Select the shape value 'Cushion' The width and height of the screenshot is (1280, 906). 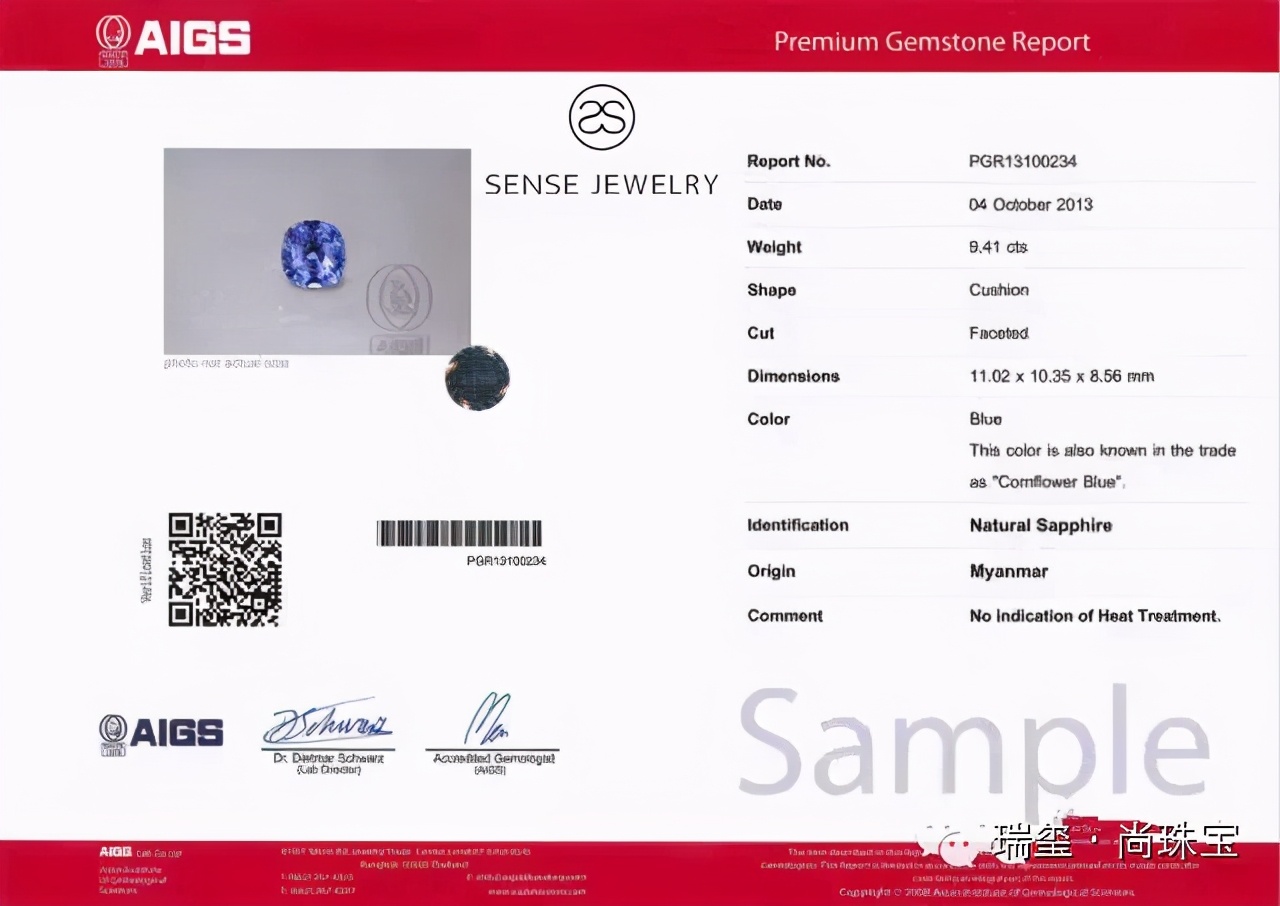(x=999, y=290)
